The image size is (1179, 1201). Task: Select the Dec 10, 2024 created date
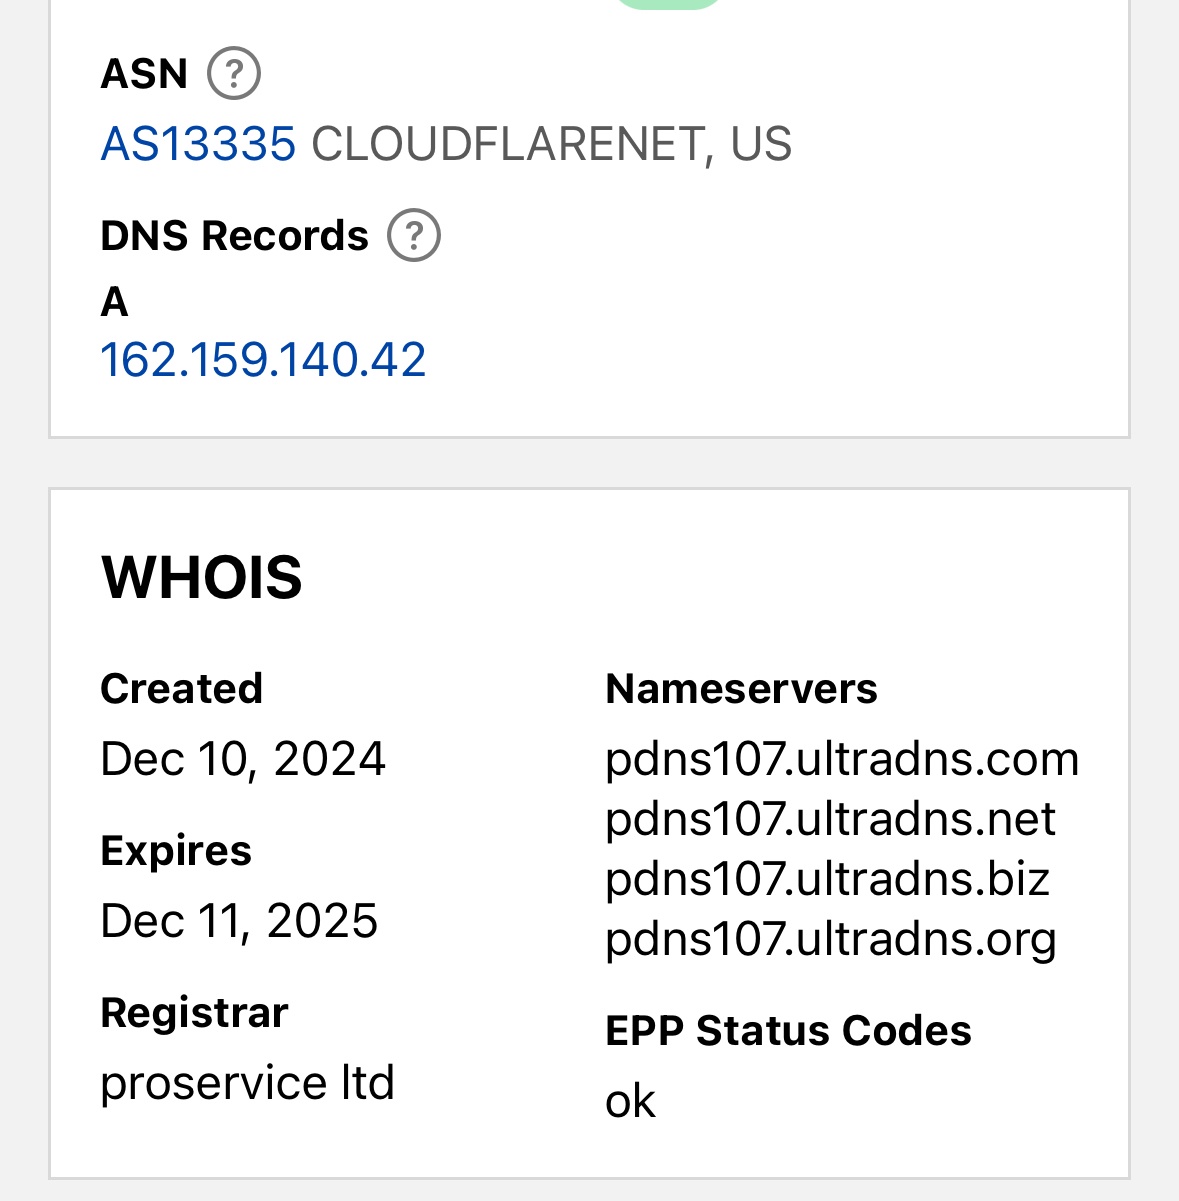click(243, 759)
